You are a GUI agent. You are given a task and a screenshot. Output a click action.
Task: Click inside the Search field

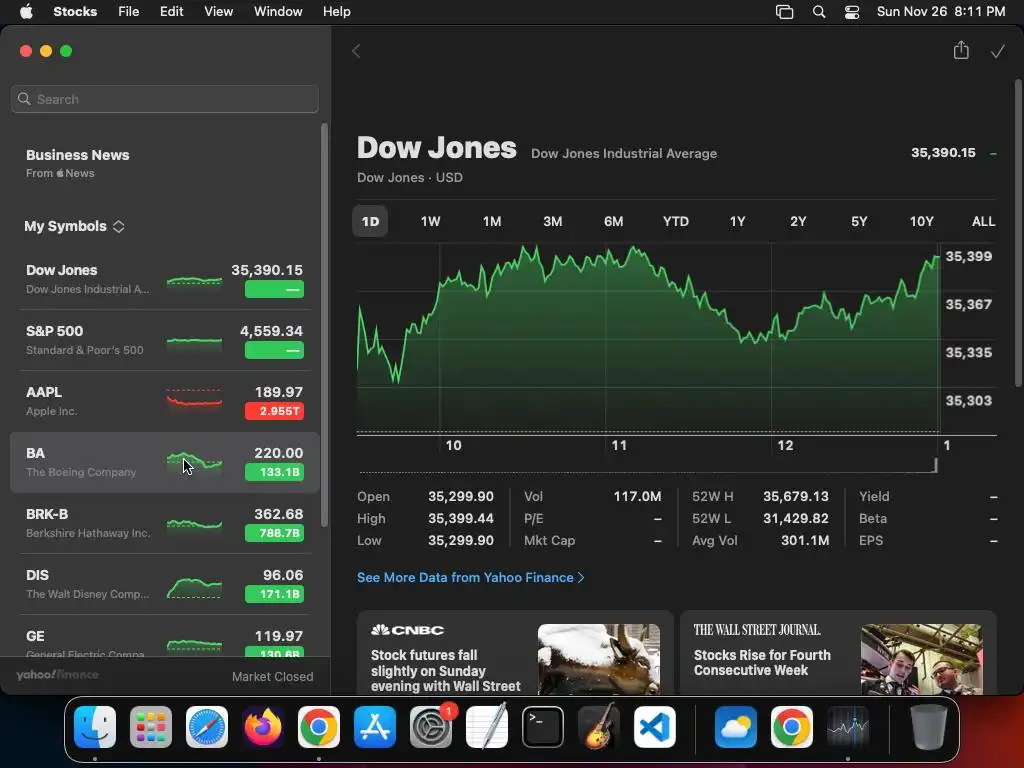coord(165,99)
